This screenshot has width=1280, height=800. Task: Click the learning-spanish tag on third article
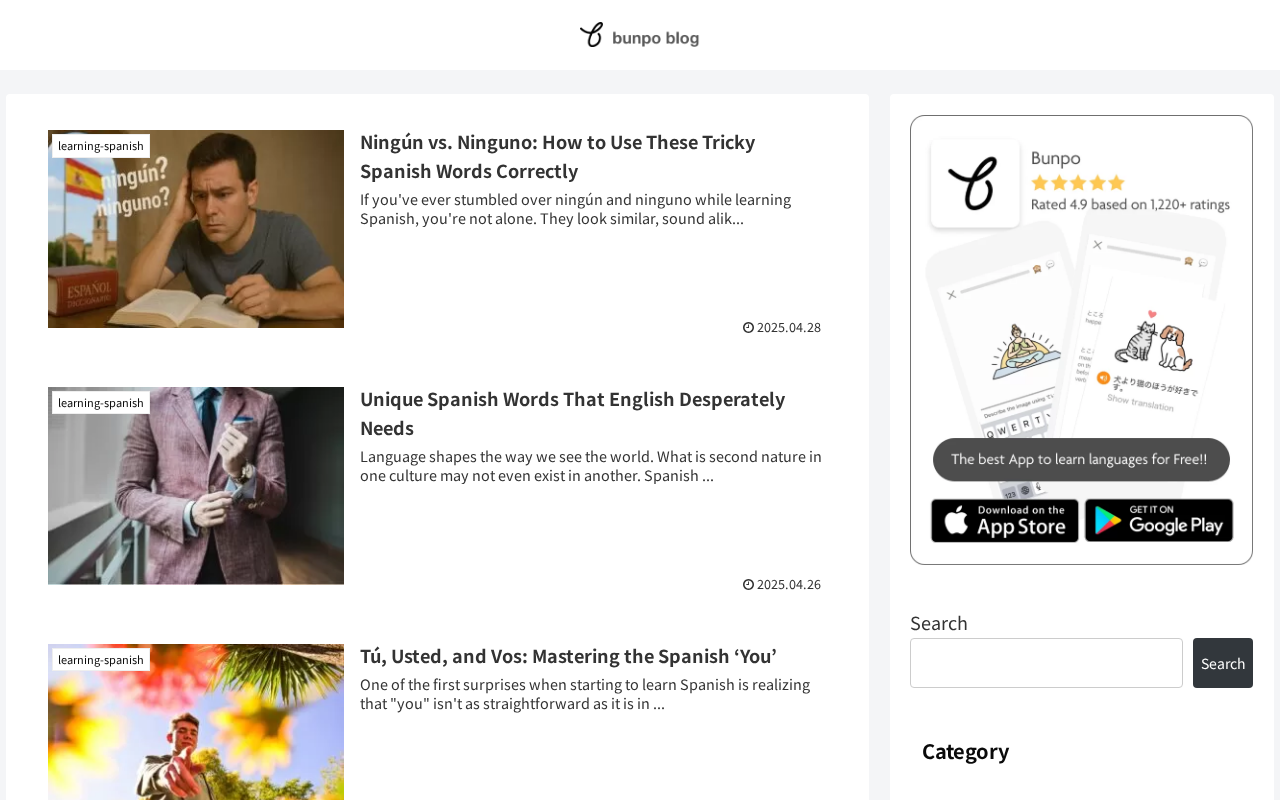coord(101,660)
